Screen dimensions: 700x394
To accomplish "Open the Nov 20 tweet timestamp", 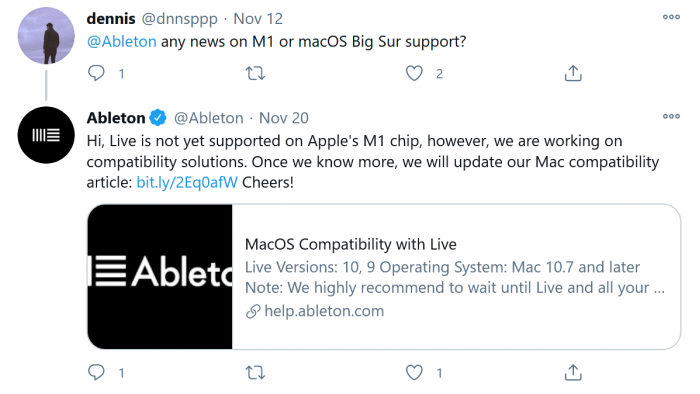I will point(283,118).
